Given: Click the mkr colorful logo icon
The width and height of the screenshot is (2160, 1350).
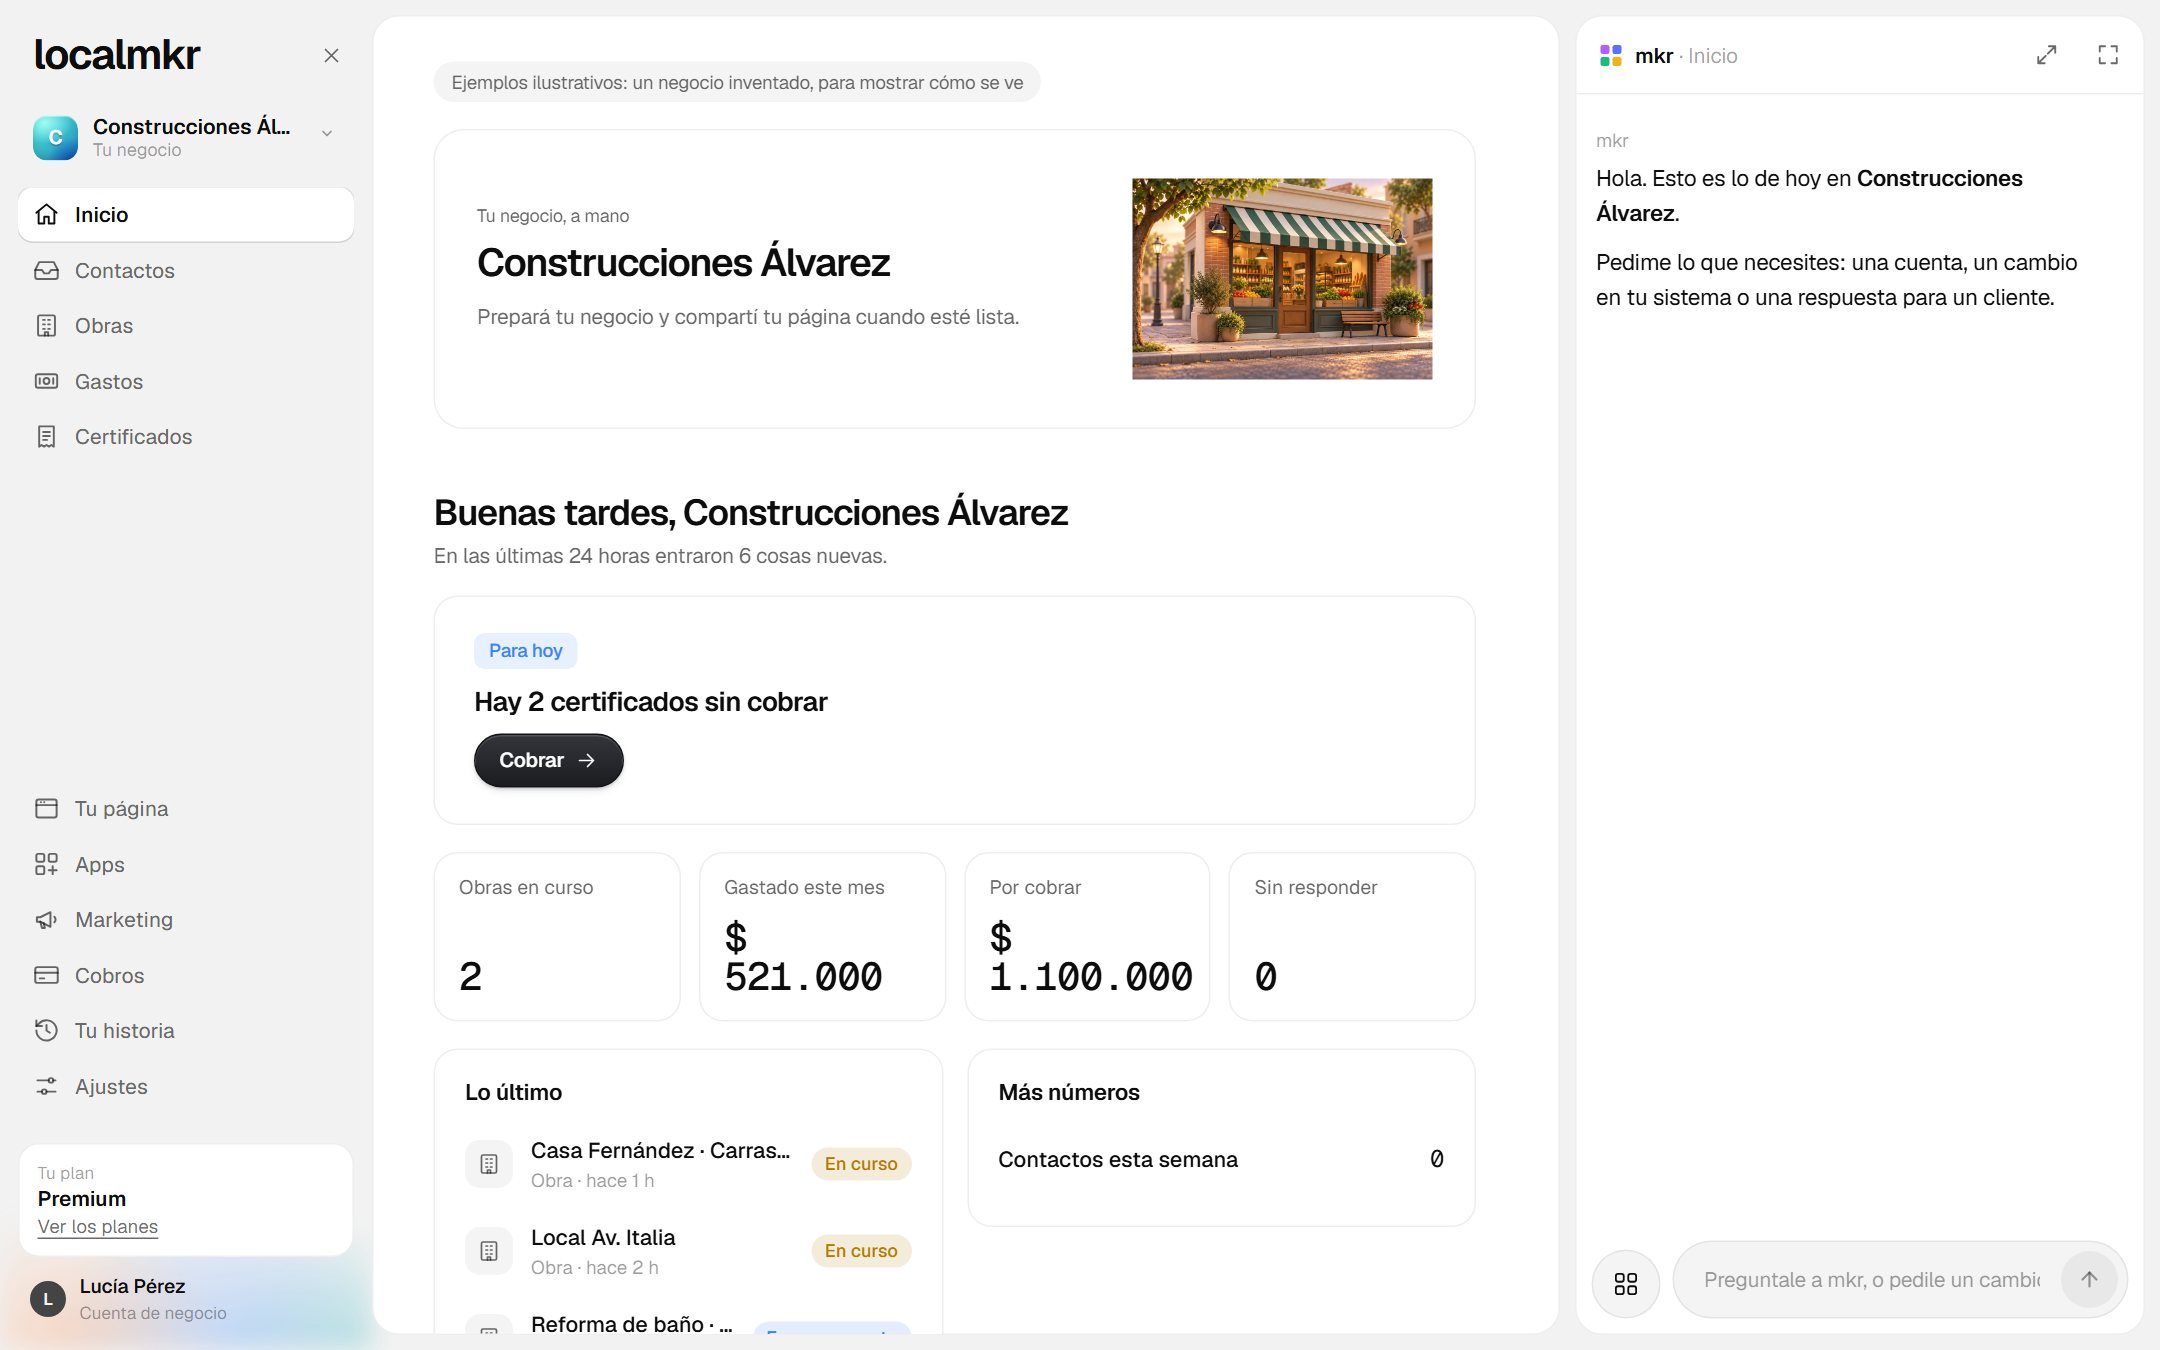Looking at the screenshot, I should [1610, 56].
